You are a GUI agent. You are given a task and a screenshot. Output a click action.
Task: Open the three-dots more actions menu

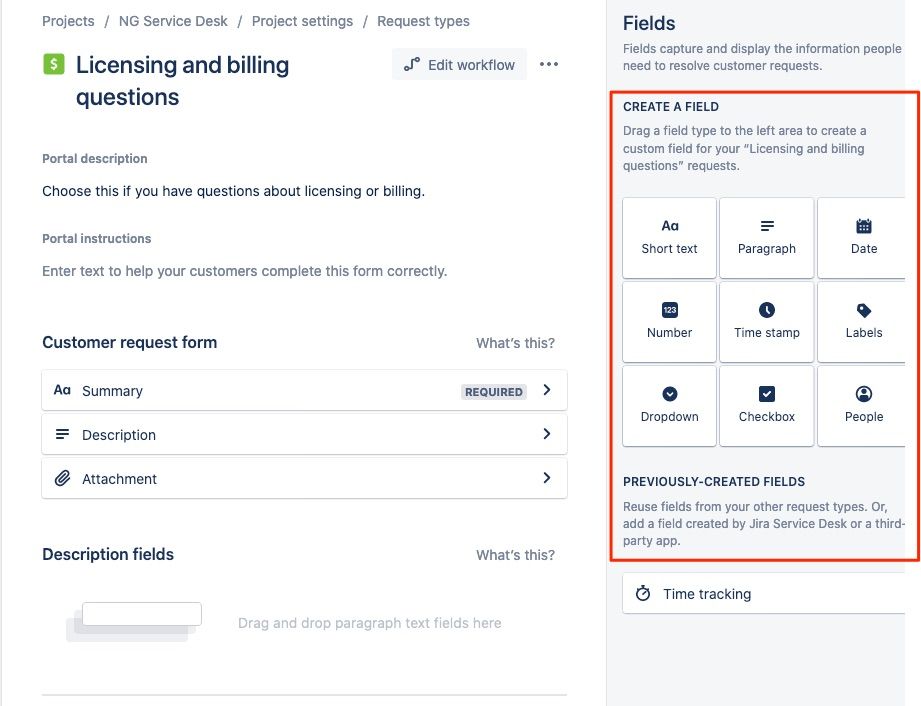[x=549, y=64]
